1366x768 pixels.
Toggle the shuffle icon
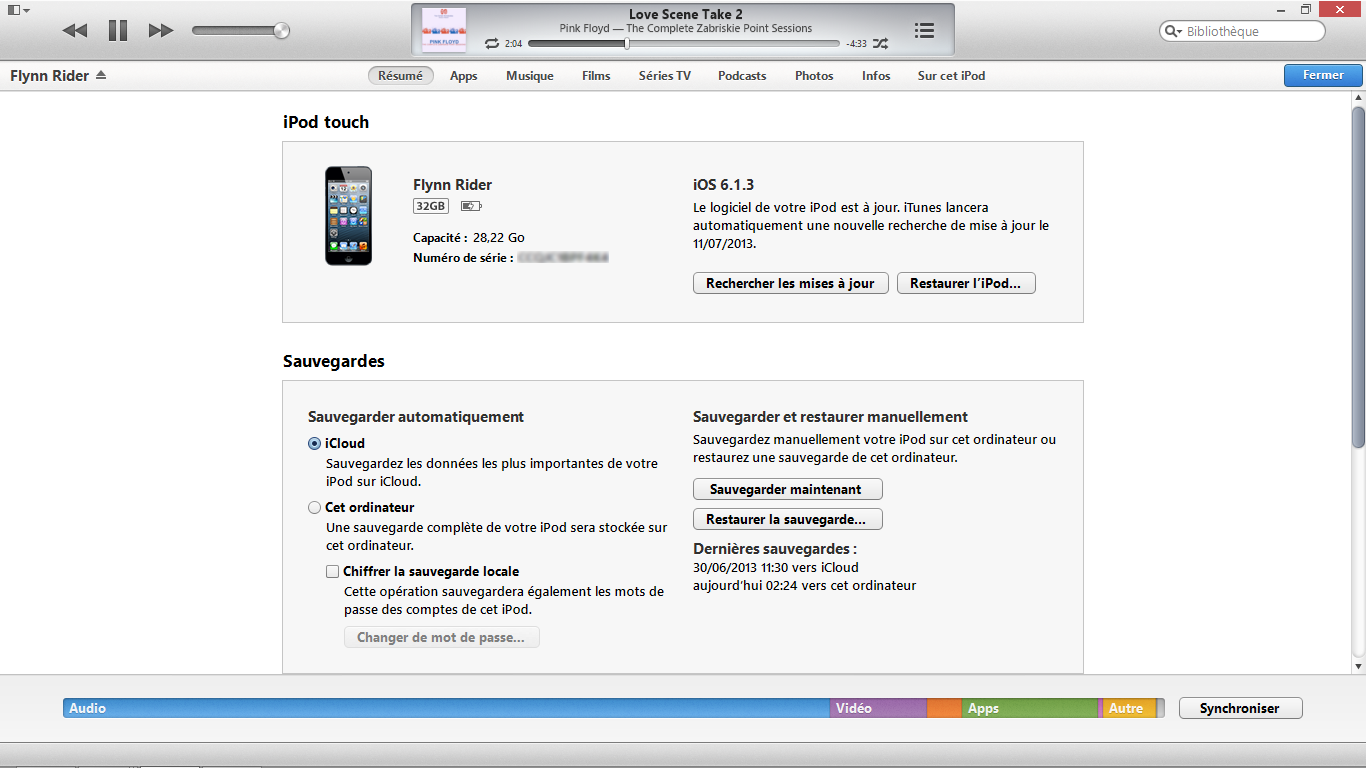tap(880, 44)
